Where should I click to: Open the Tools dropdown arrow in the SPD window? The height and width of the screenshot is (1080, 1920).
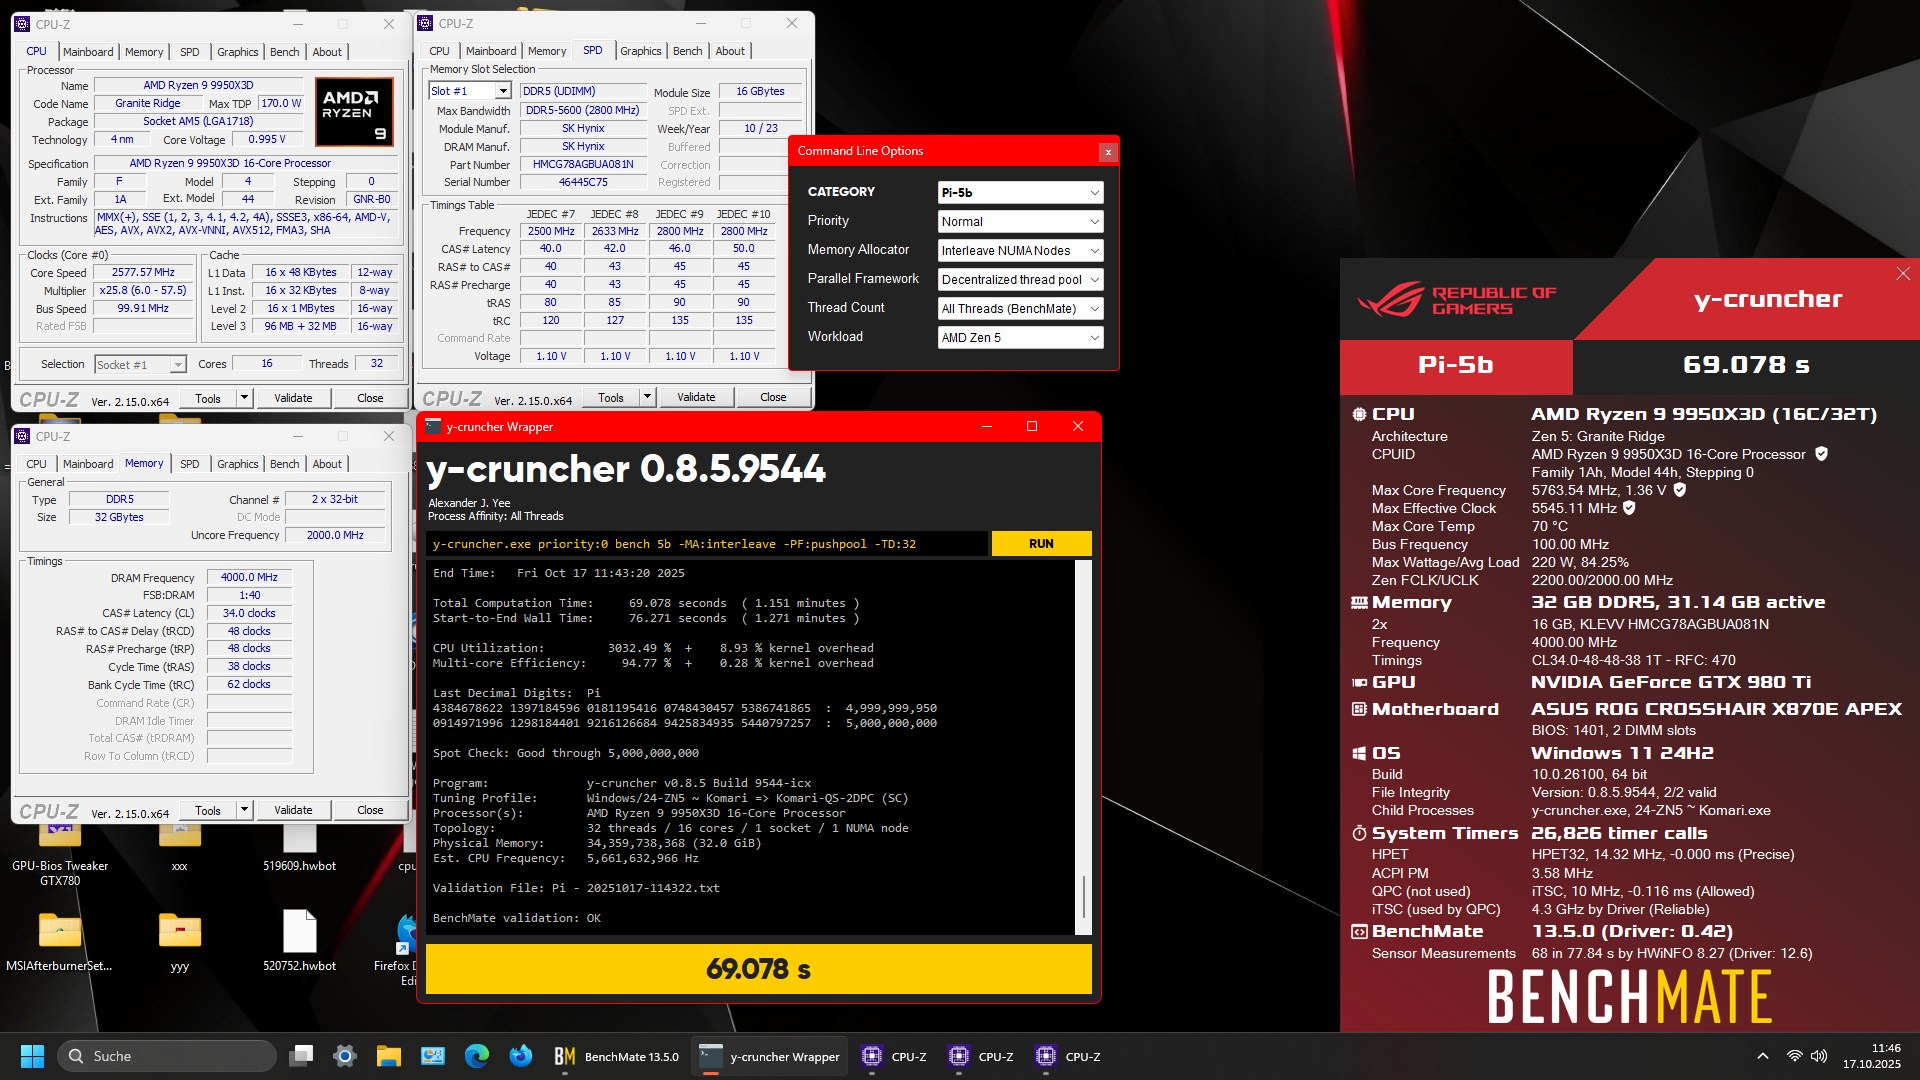[647, 397]
